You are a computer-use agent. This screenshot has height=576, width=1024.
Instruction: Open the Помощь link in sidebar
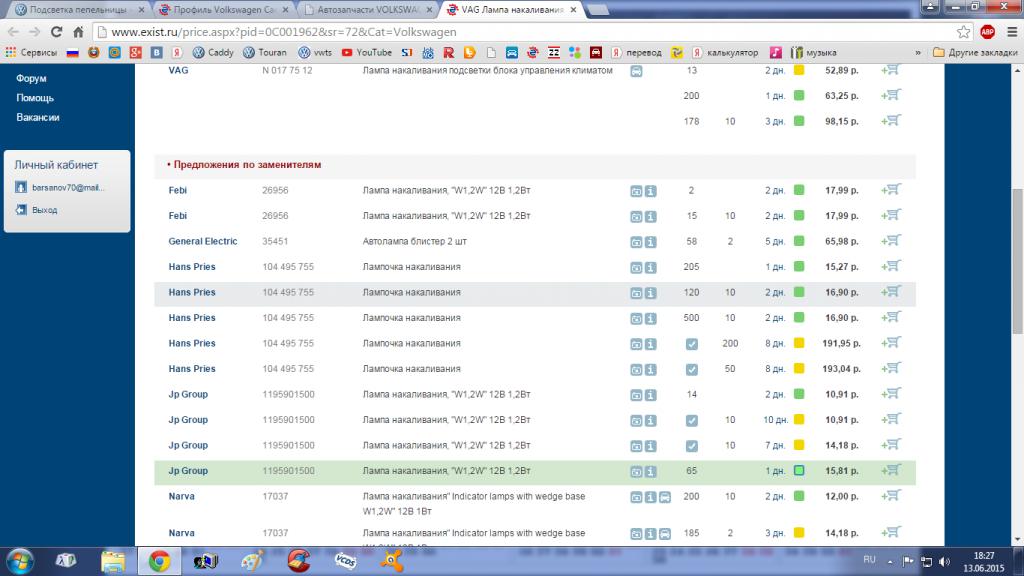[x=35, y=97]
